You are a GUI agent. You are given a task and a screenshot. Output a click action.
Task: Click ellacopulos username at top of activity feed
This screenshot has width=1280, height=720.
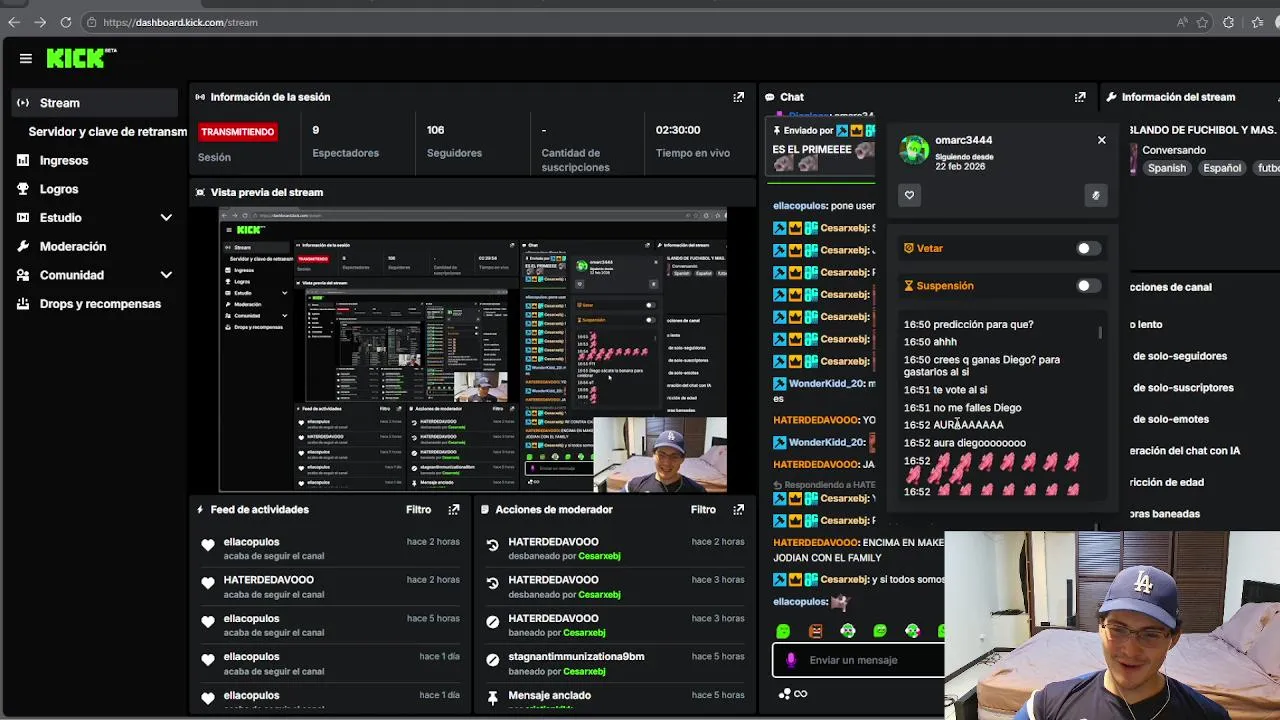tap(251, 542)
